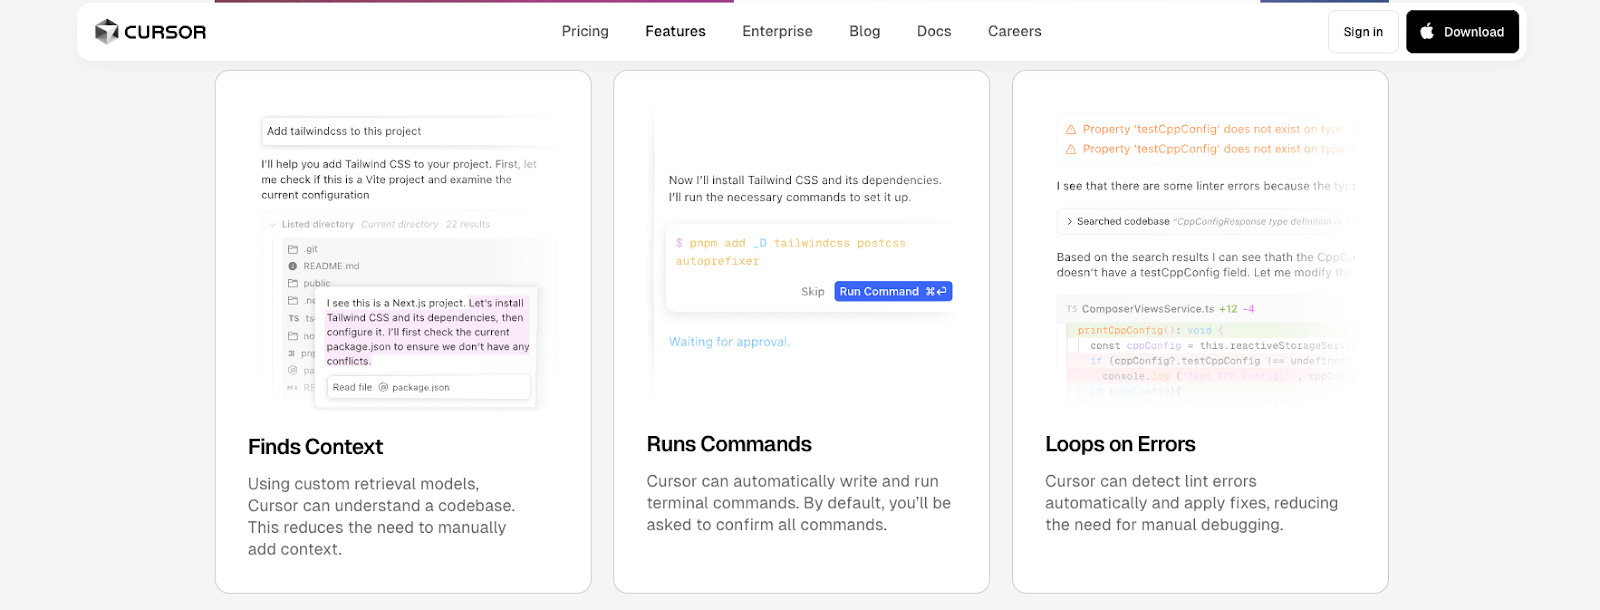Click Skip next to Run Command
This screenshot has width=1600, height=610.
(812, 292)
